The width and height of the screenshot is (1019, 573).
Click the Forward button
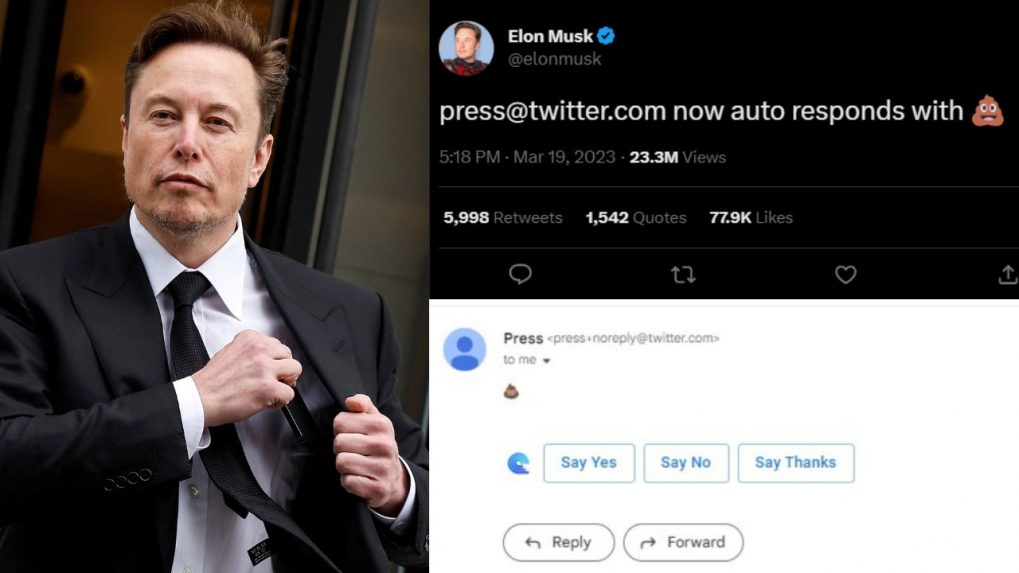tap(683, 542)
